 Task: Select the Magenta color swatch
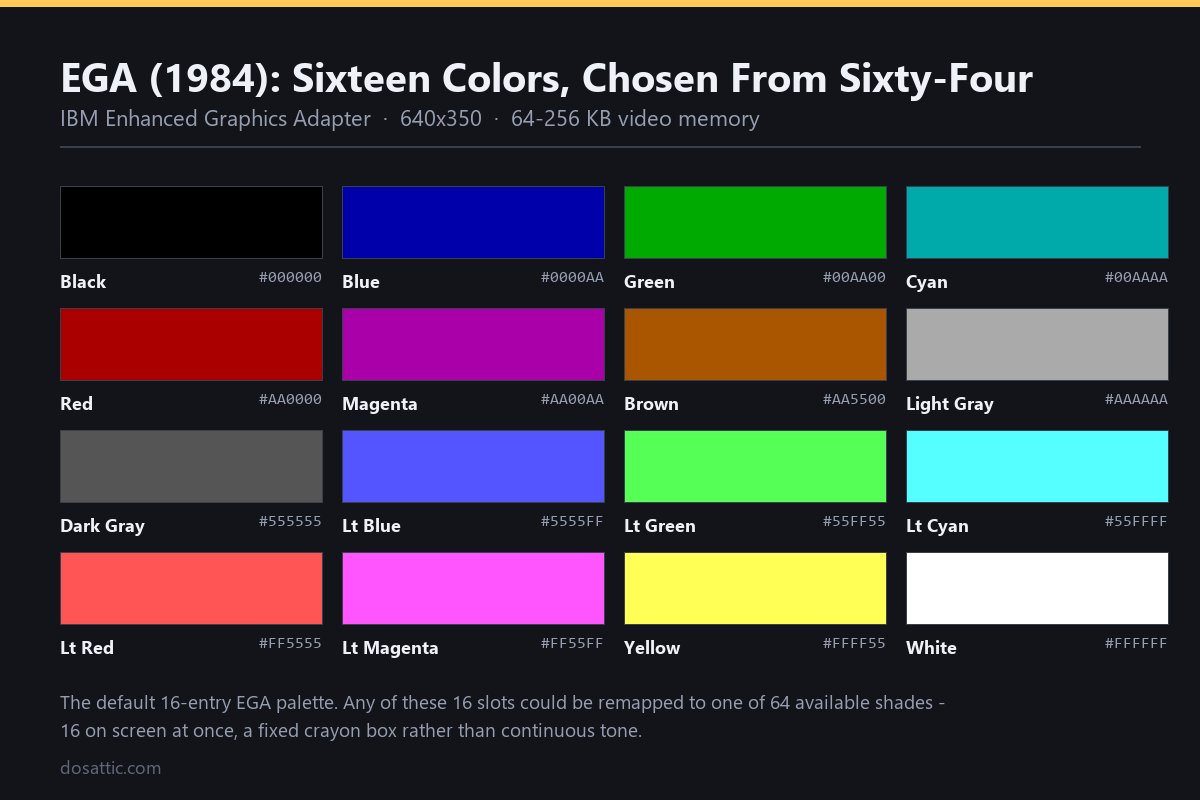(x=473, y=344)
